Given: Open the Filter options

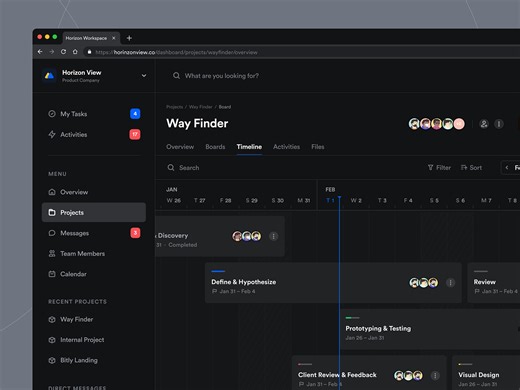Looking at the screenshot, I should [x=439, y=168].
